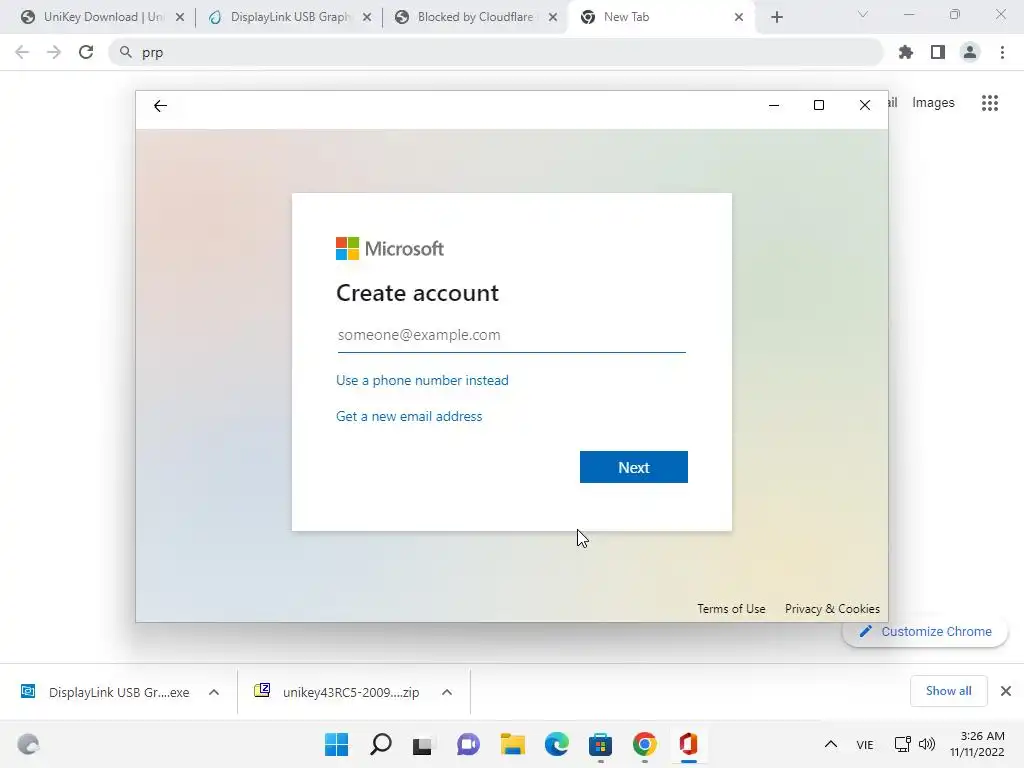Close the DisplayLink USB Graphics tab

367,18
